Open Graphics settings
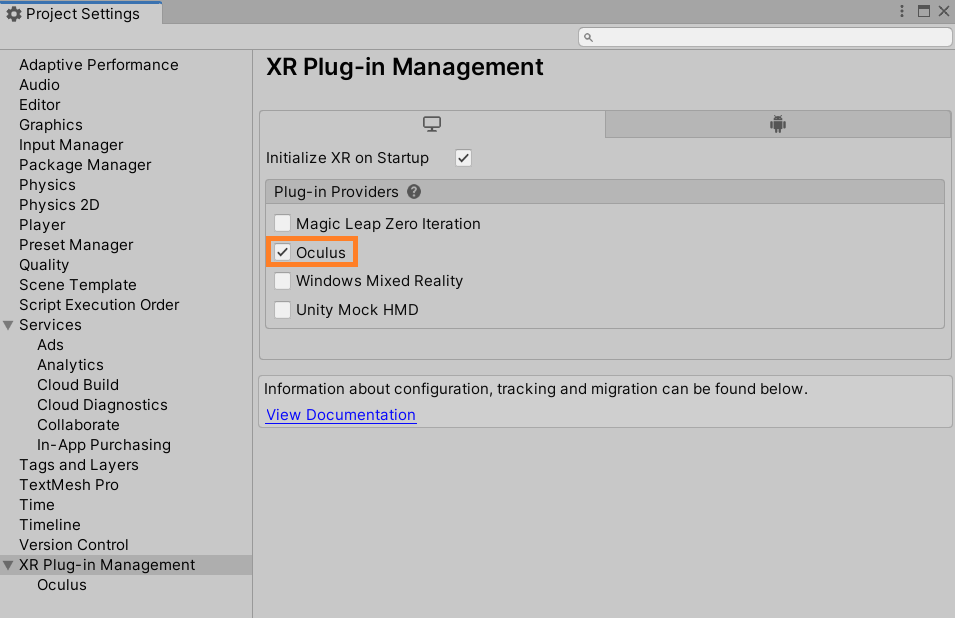955x618 pixels. (x=51, y=125)
